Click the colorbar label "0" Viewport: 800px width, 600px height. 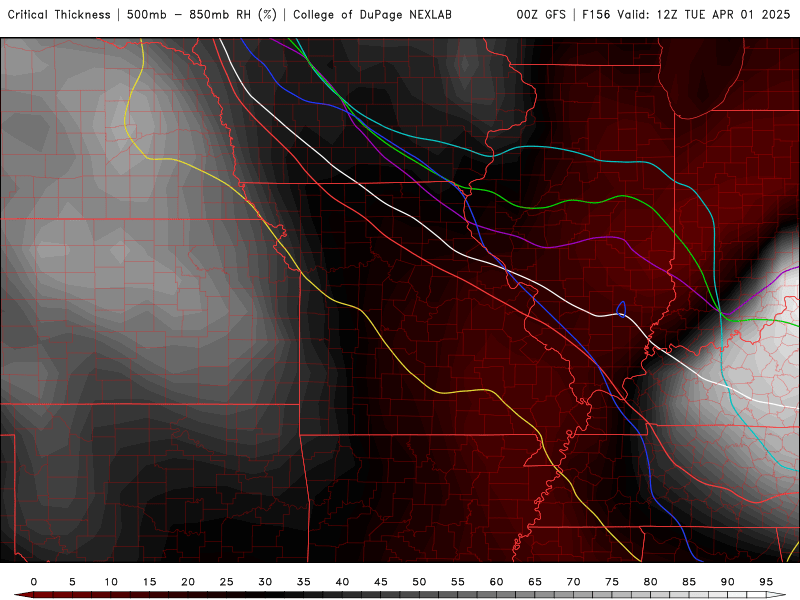[34, 582]
